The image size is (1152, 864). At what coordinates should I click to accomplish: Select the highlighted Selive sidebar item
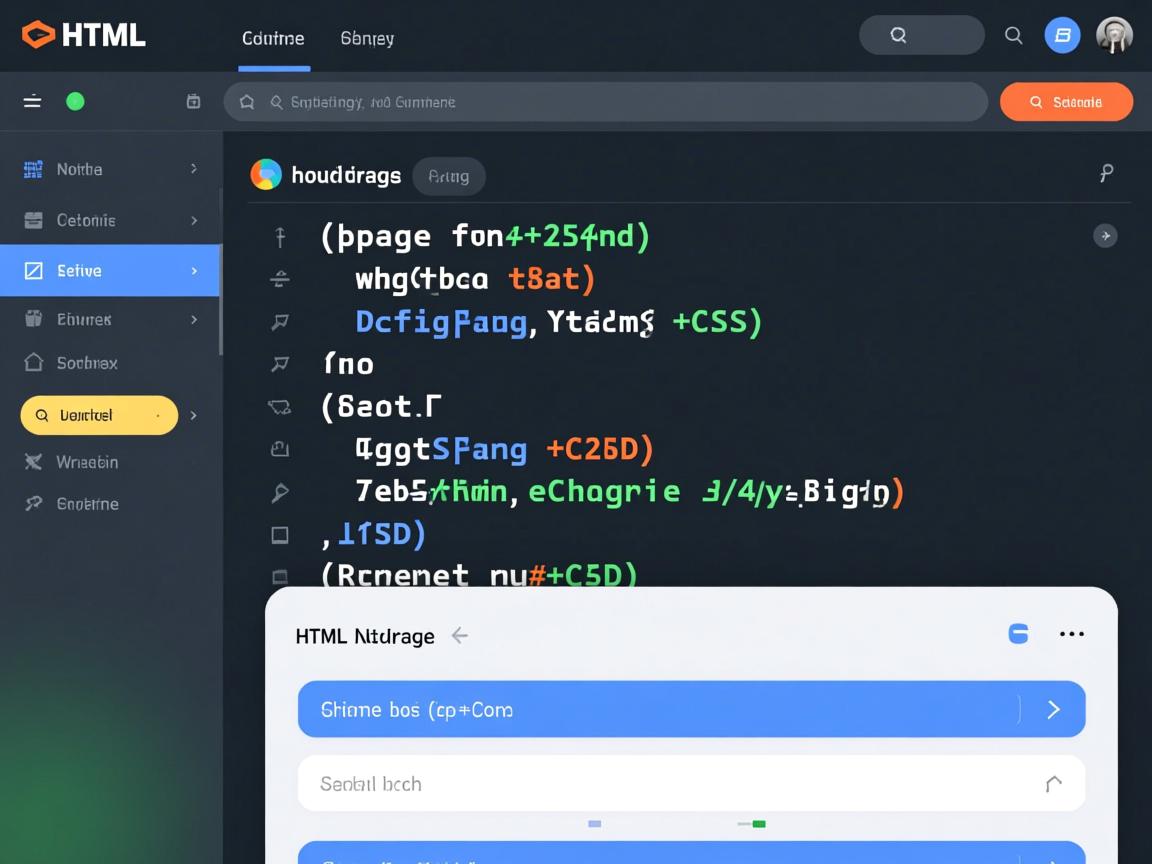coord(110,271)
